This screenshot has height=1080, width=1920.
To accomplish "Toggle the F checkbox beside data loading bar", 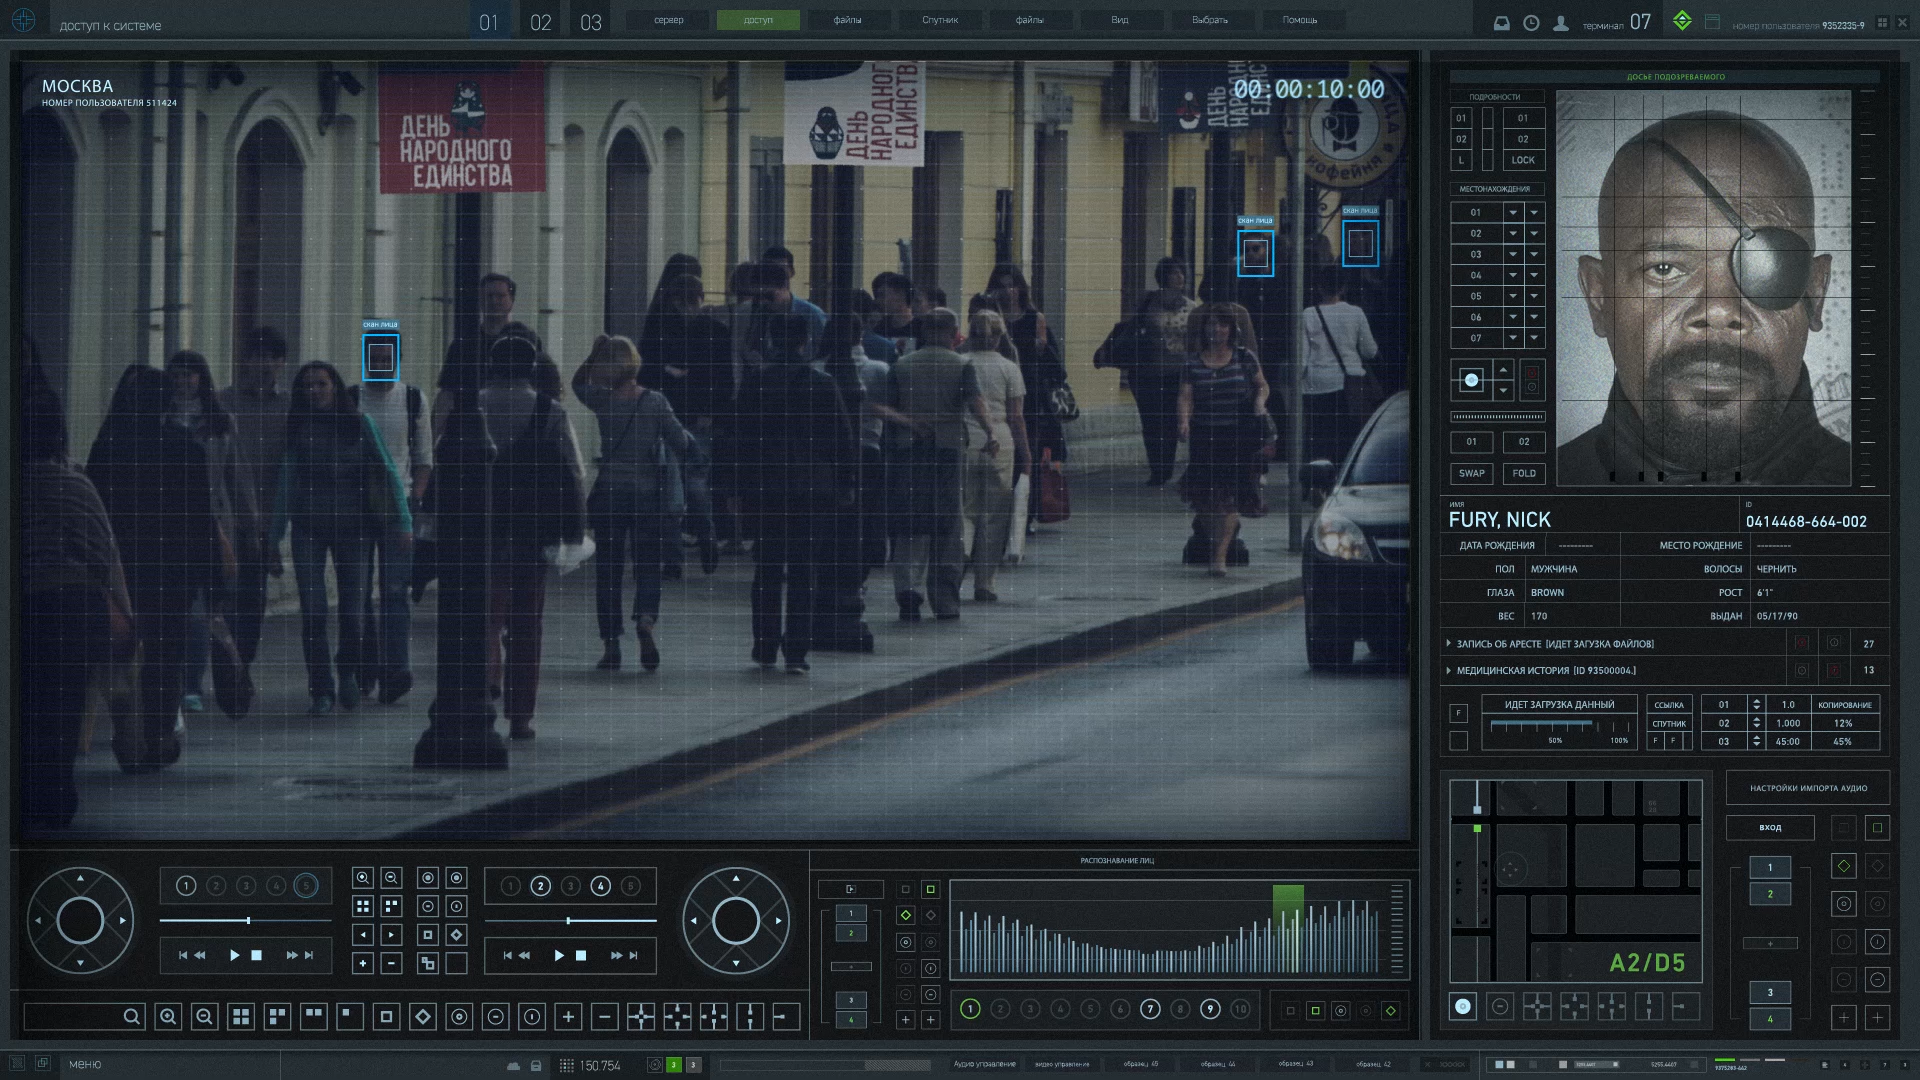I will (x=1459, y=713).
